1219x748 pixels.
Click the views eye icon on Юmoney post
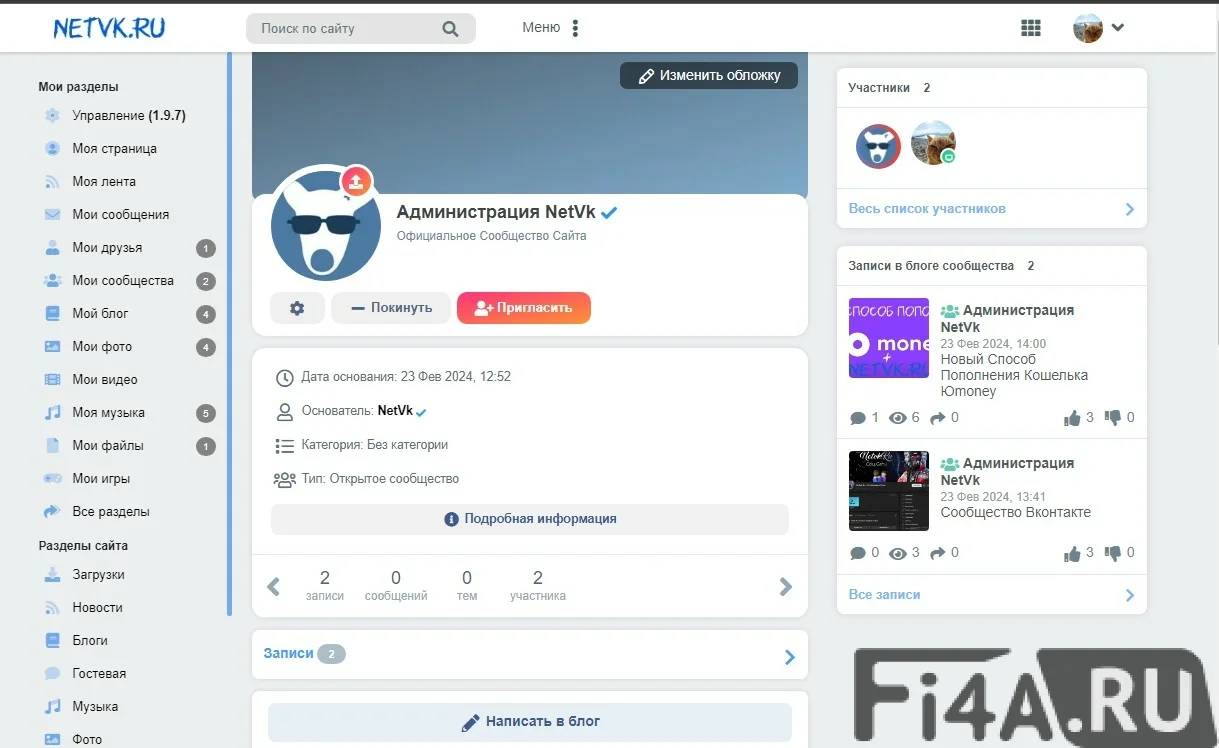pos(898,418)
